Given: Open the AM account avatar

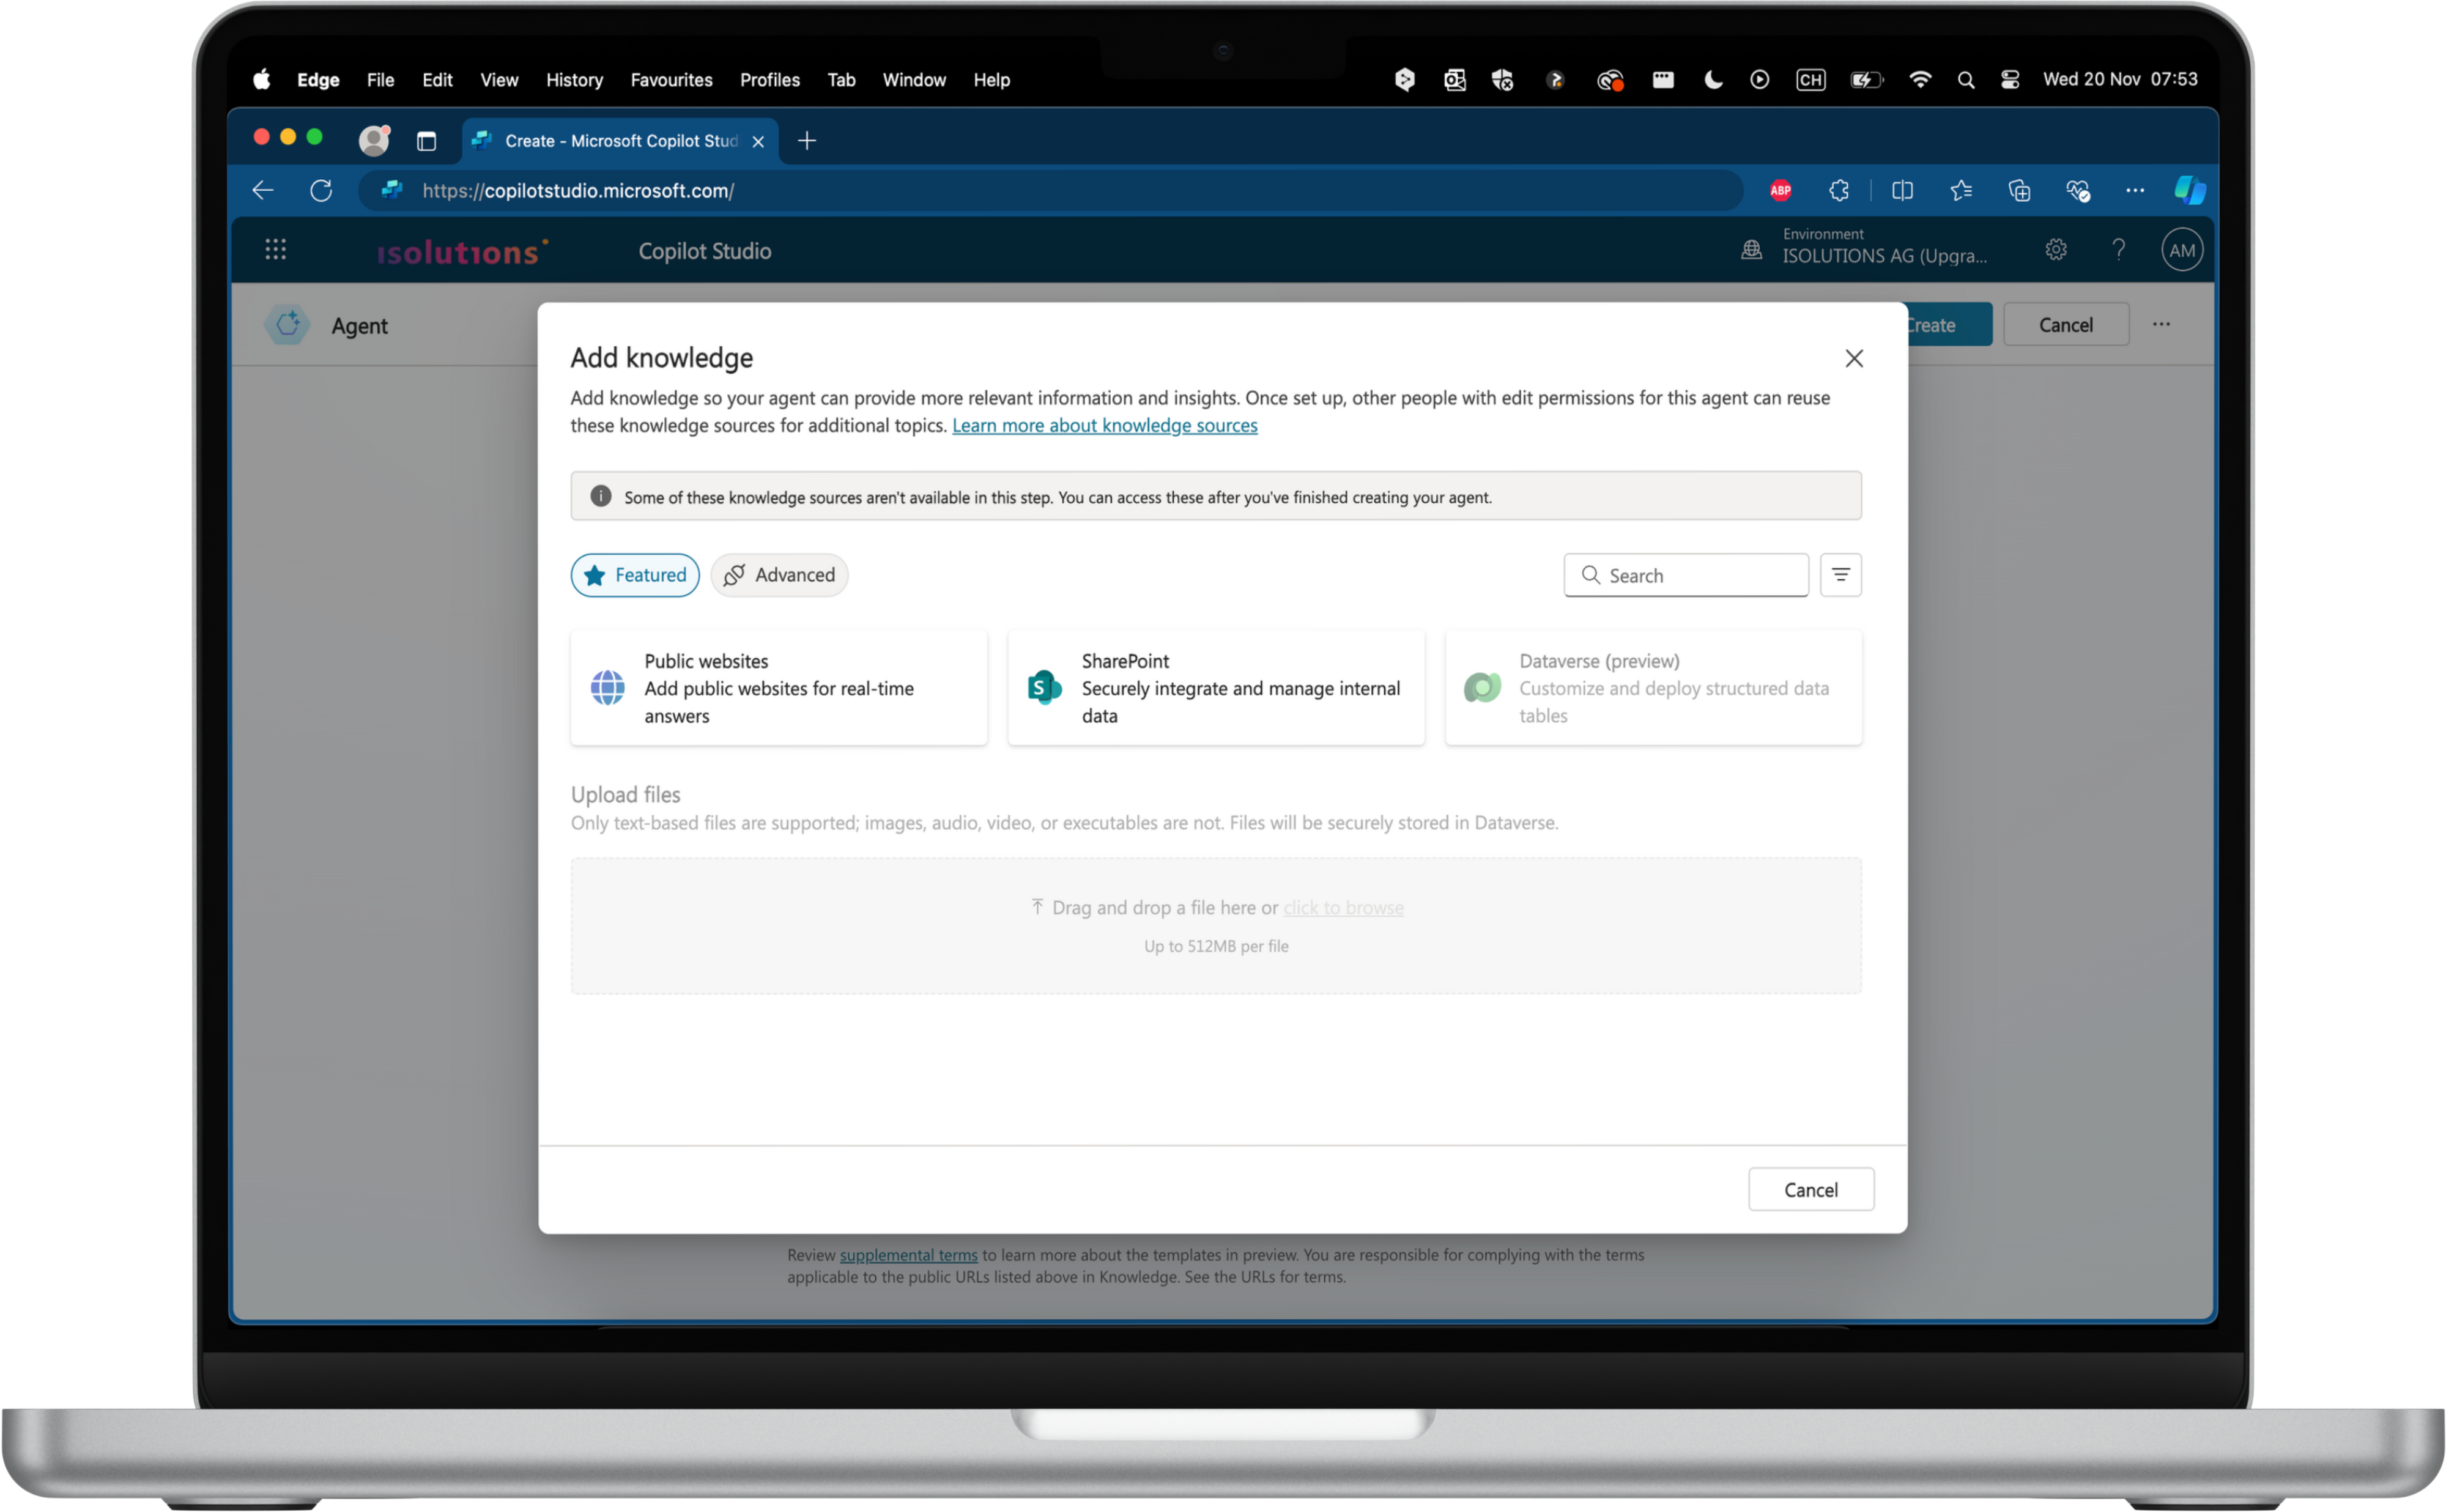Looking at the screenshot, I should click(x=2181, y=250).
